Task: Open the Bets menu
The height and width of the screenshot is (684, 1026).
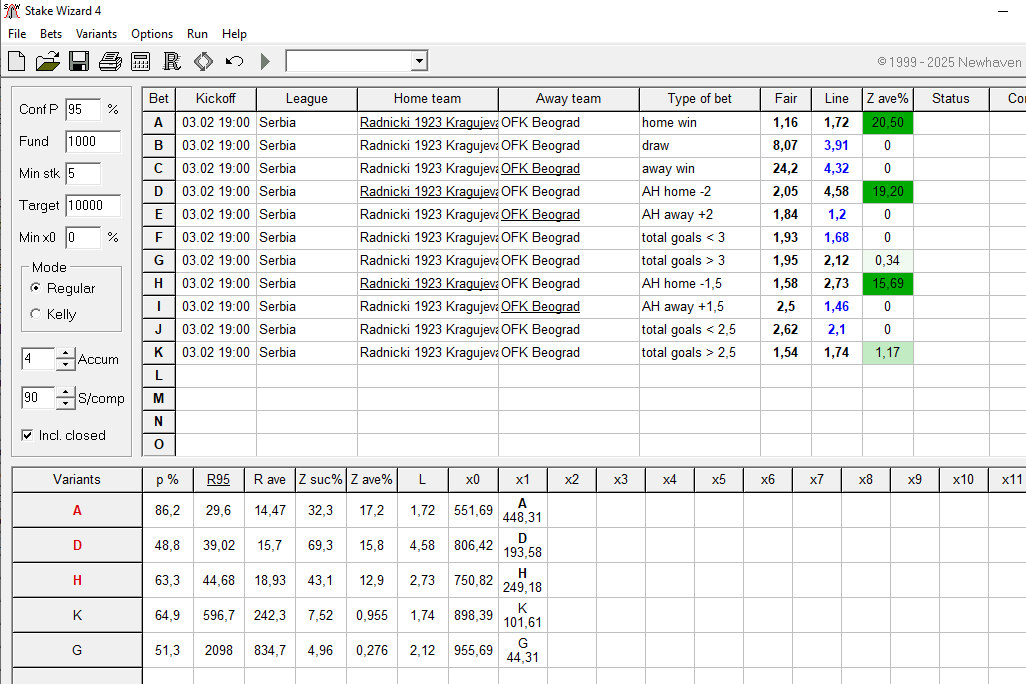Action: tap(51, 34)
